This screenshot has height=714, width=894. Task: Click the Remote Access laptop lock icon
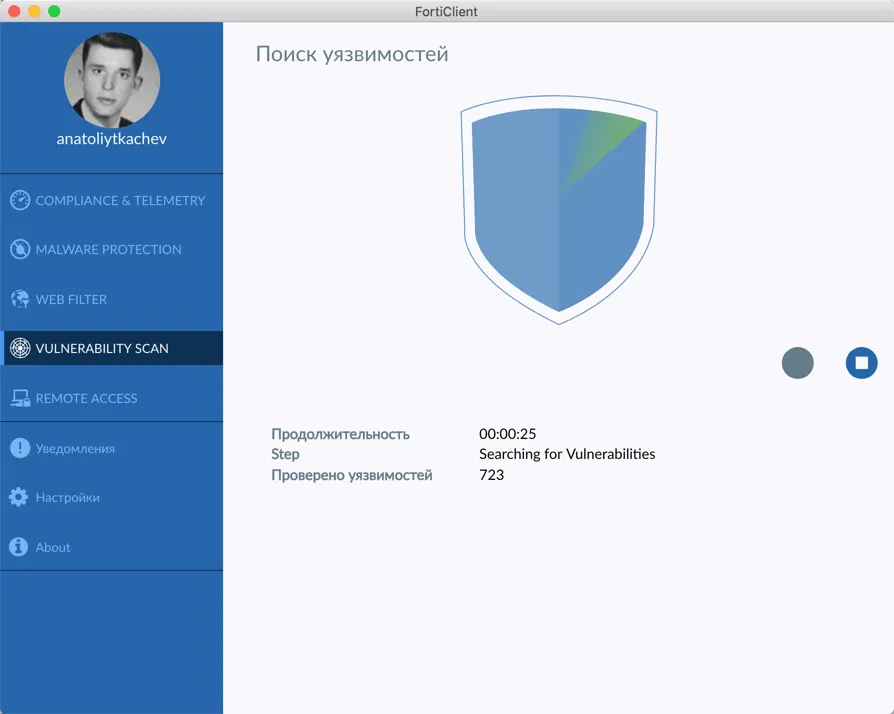[x=20, y=398]
